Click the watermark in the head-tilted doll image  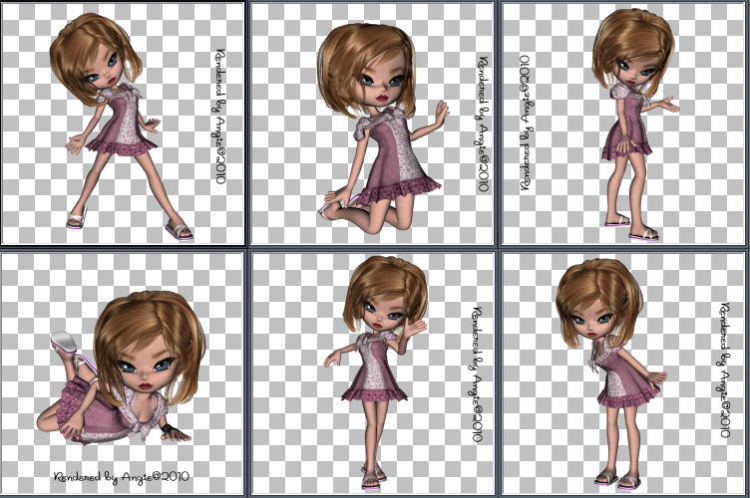[723, 372]
